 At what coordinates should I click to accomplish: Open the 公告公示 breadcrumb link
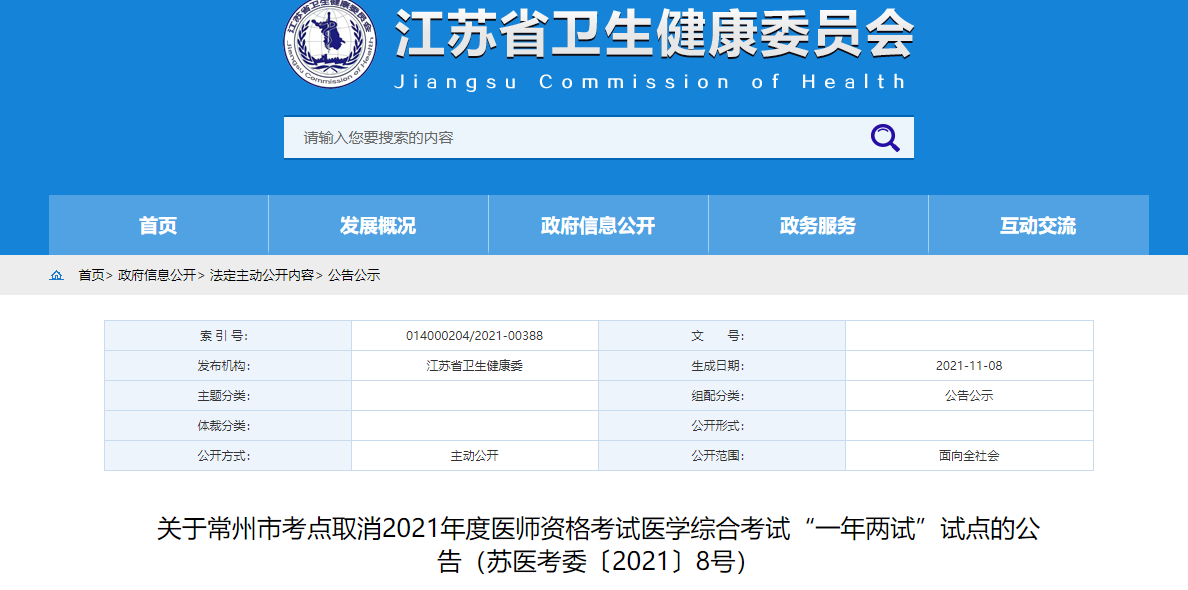point(354,276)
